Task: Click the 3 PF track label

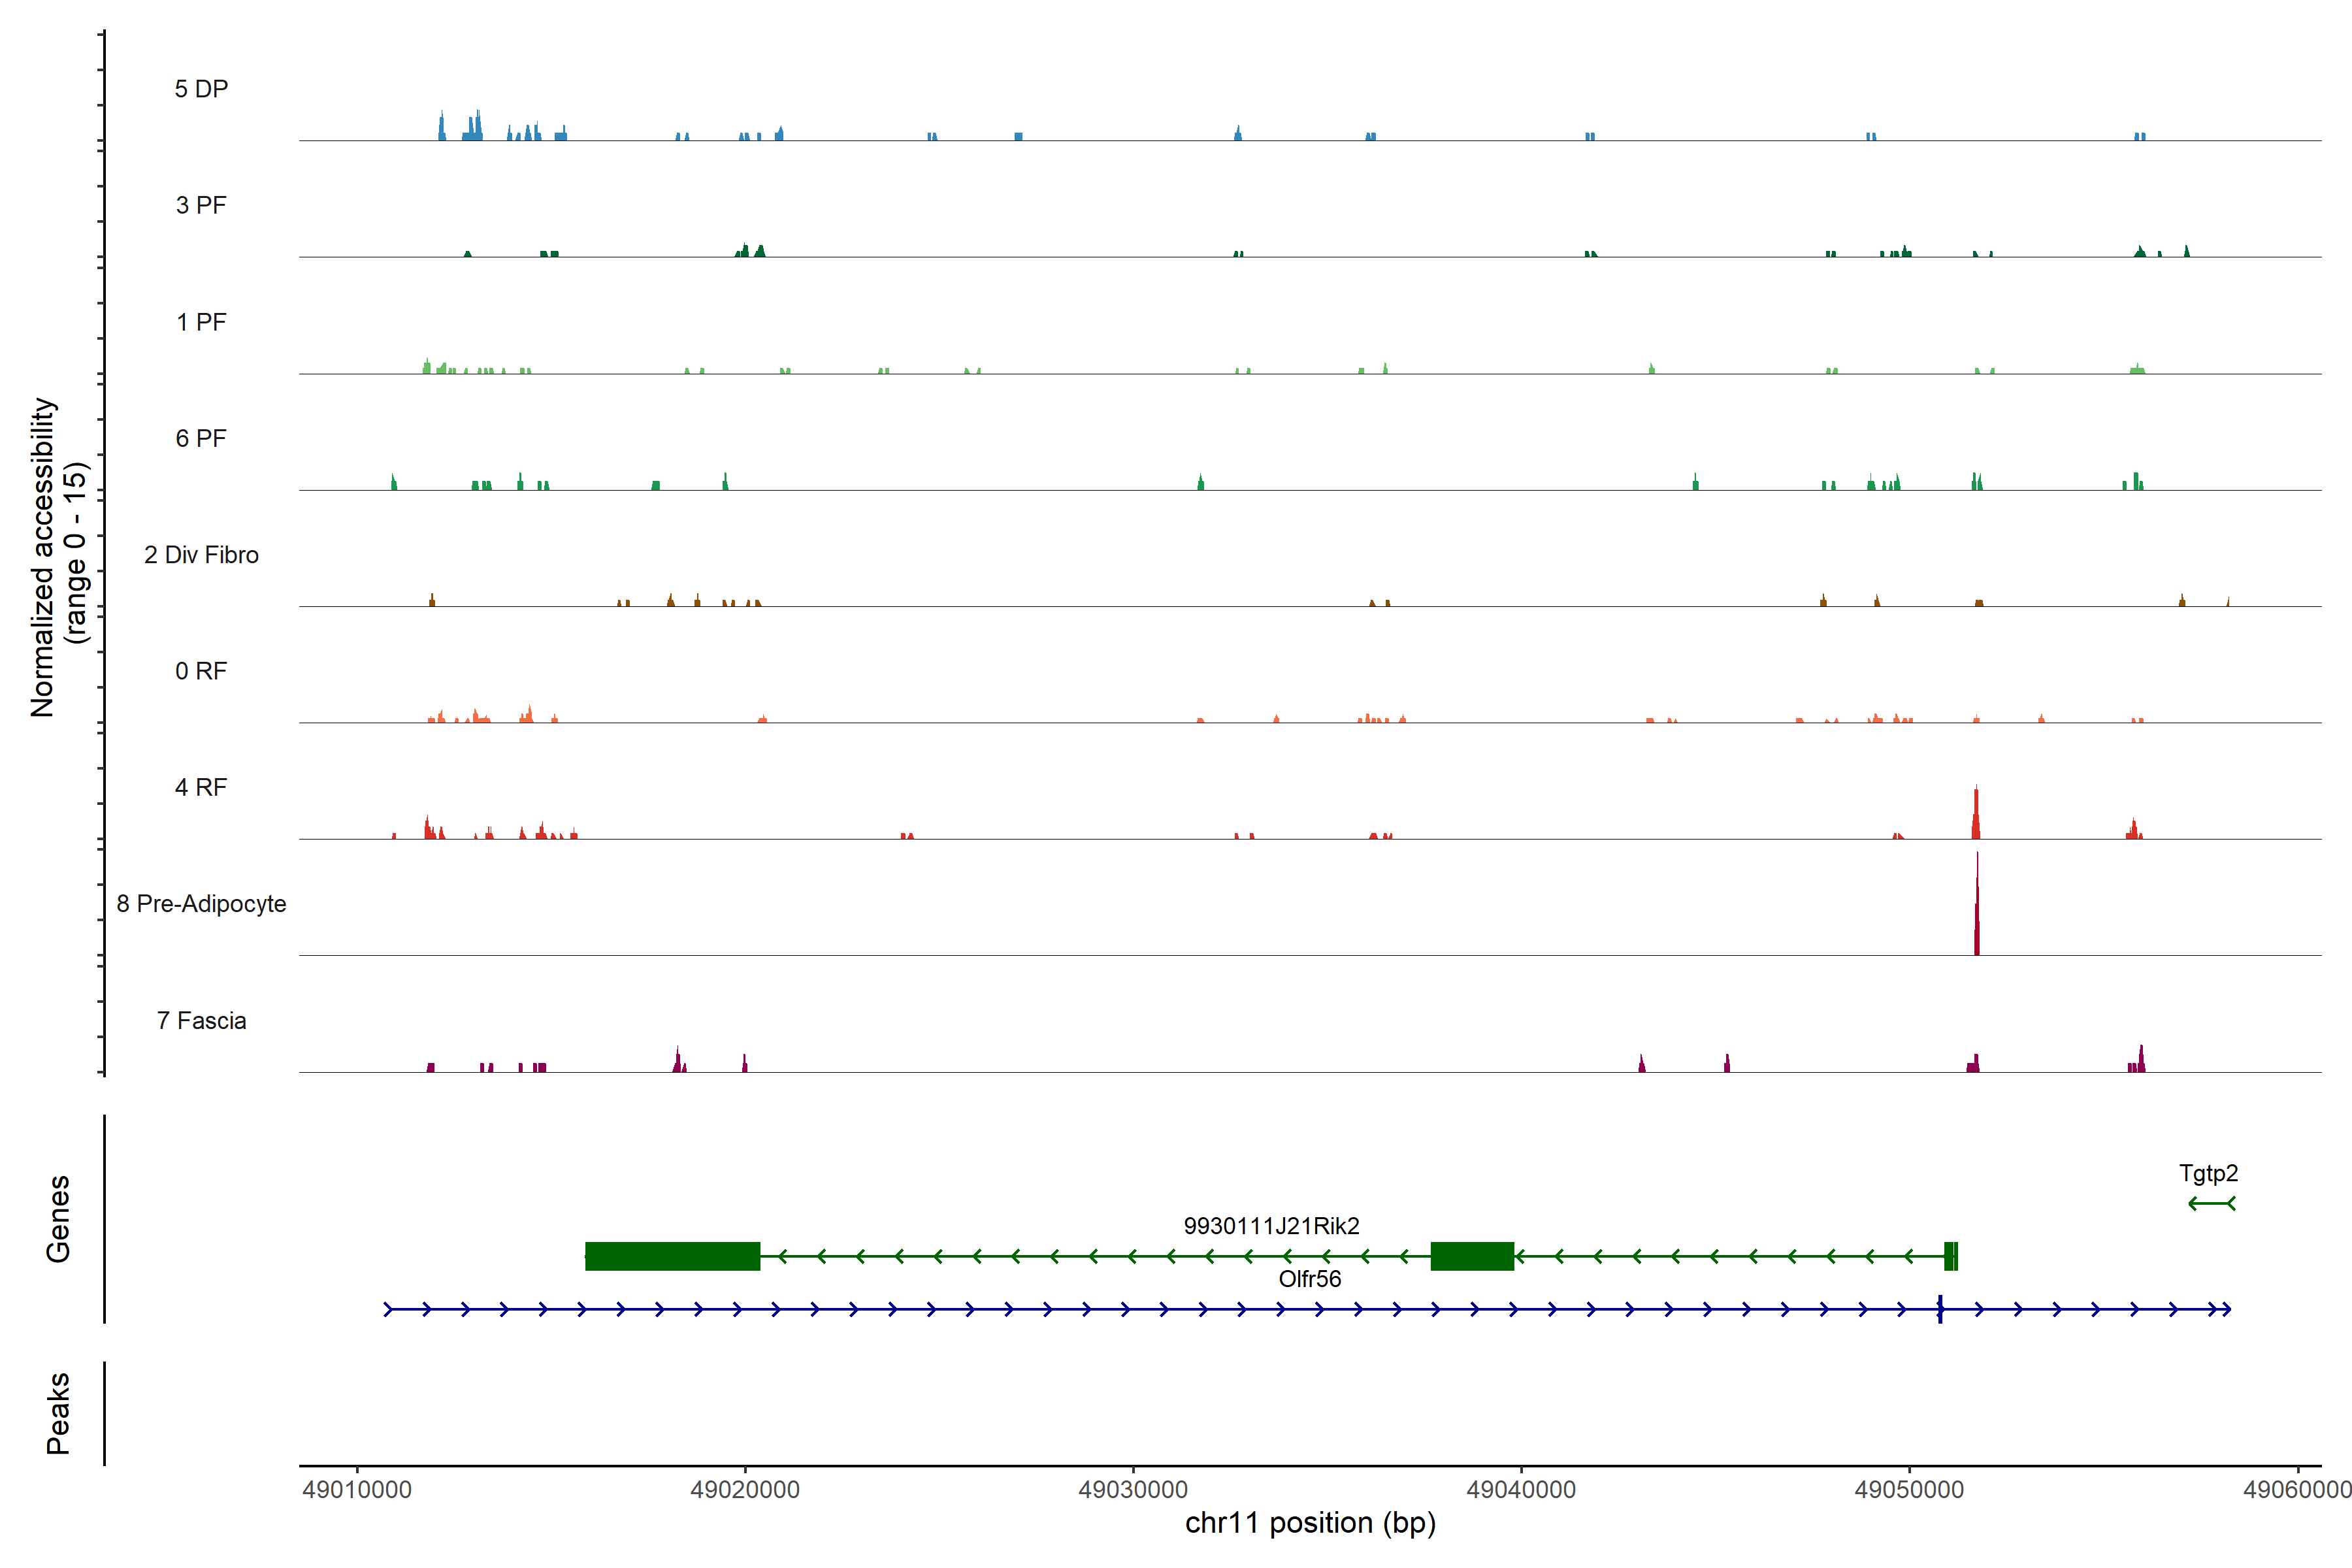Action: coord(201,205)
